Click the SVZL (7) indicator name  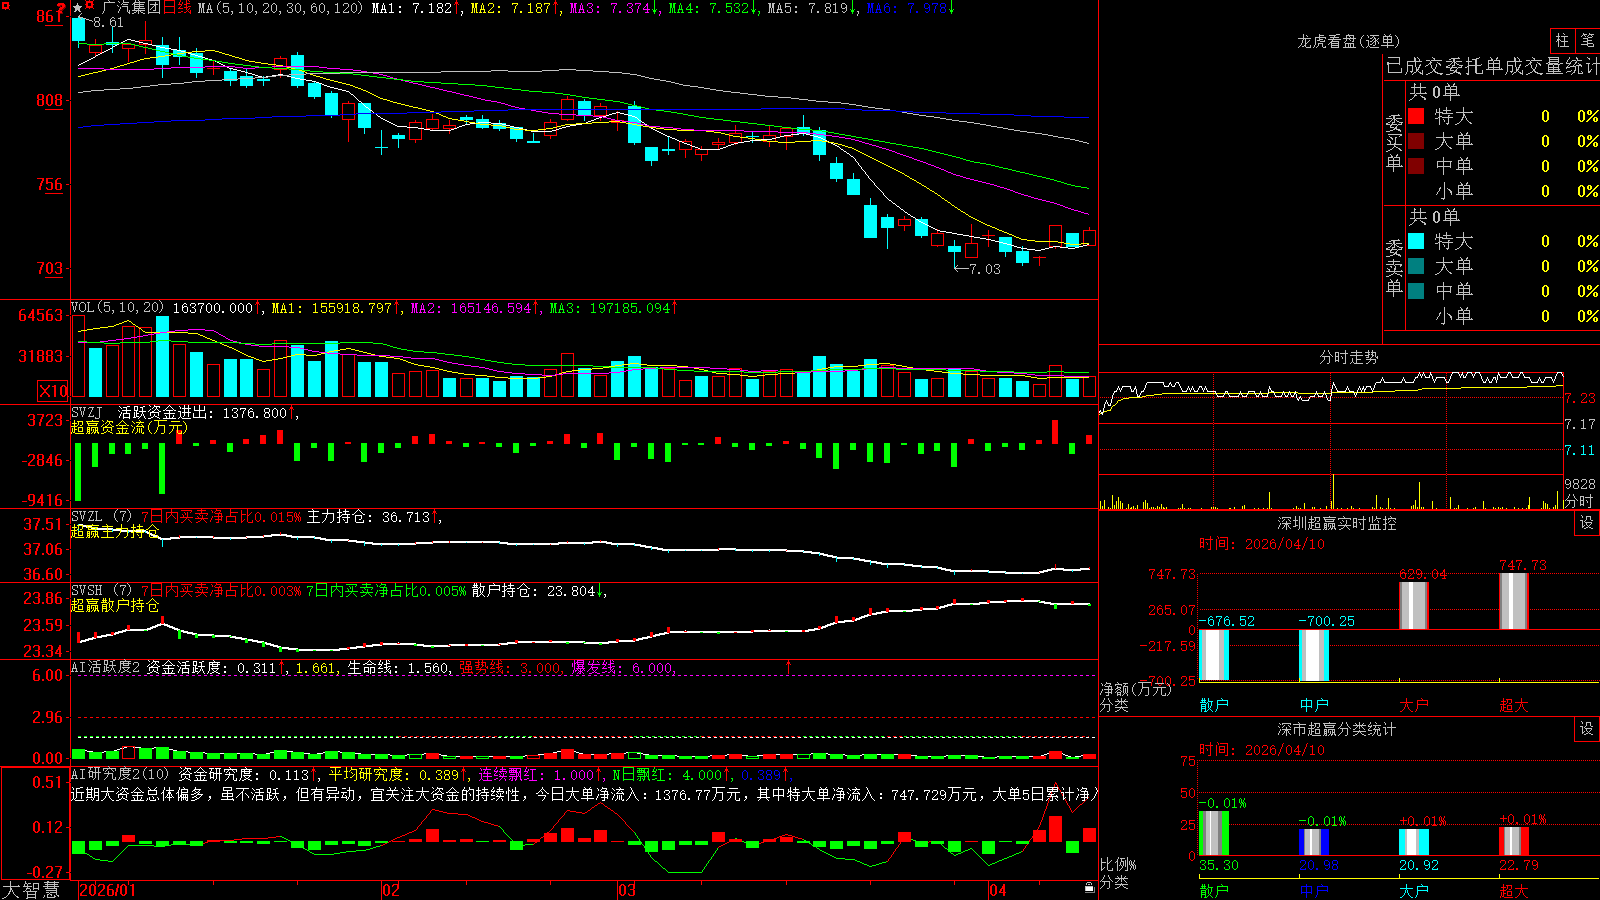coord(101,517)
